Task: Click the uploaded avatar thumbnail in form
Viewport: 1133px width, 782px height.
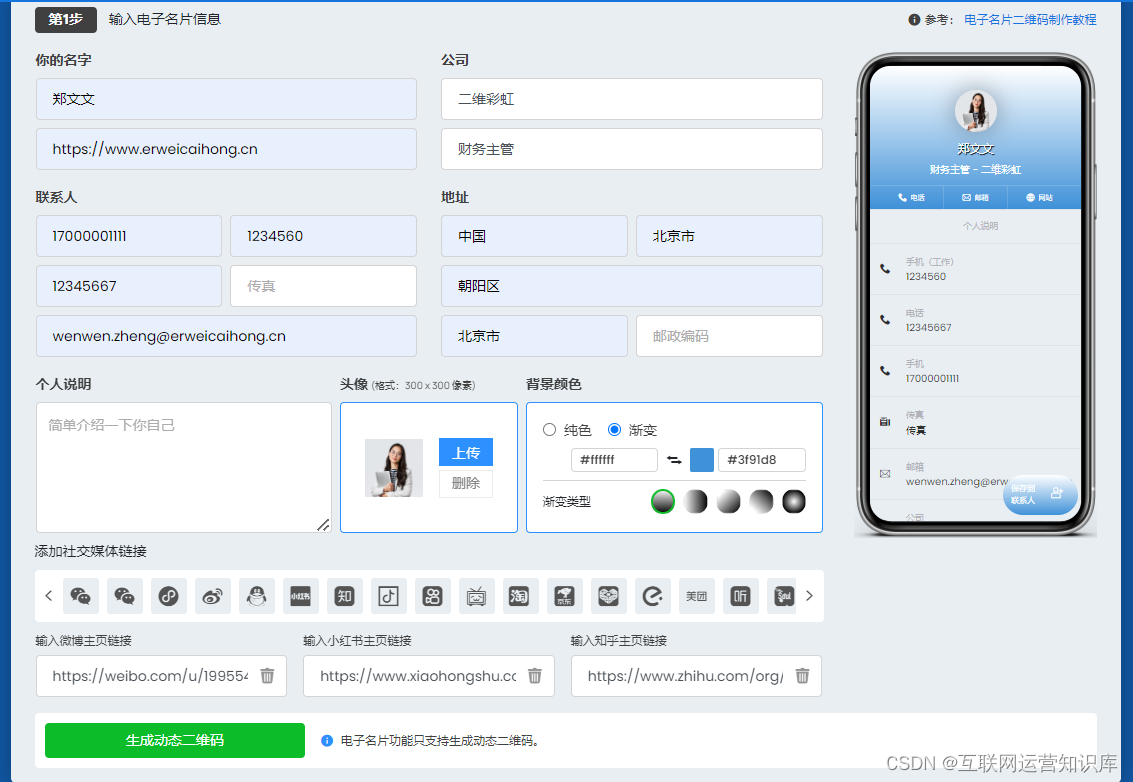Action: (x=394, y=468)
